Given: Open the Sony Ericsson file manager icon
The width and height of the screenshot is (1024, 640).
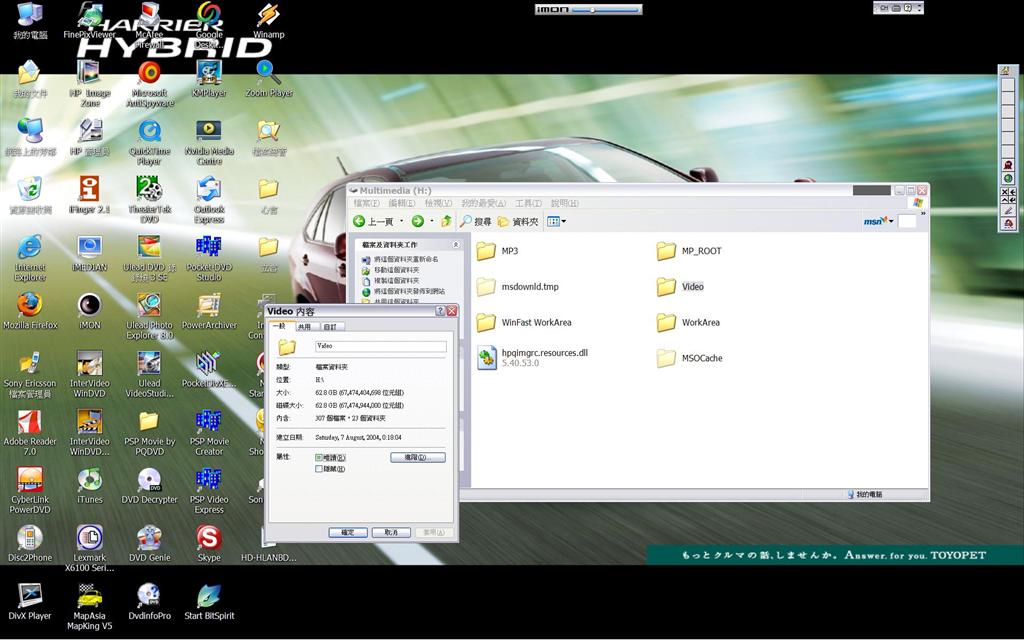Looking at the screenshot, I should click(30, 374).
